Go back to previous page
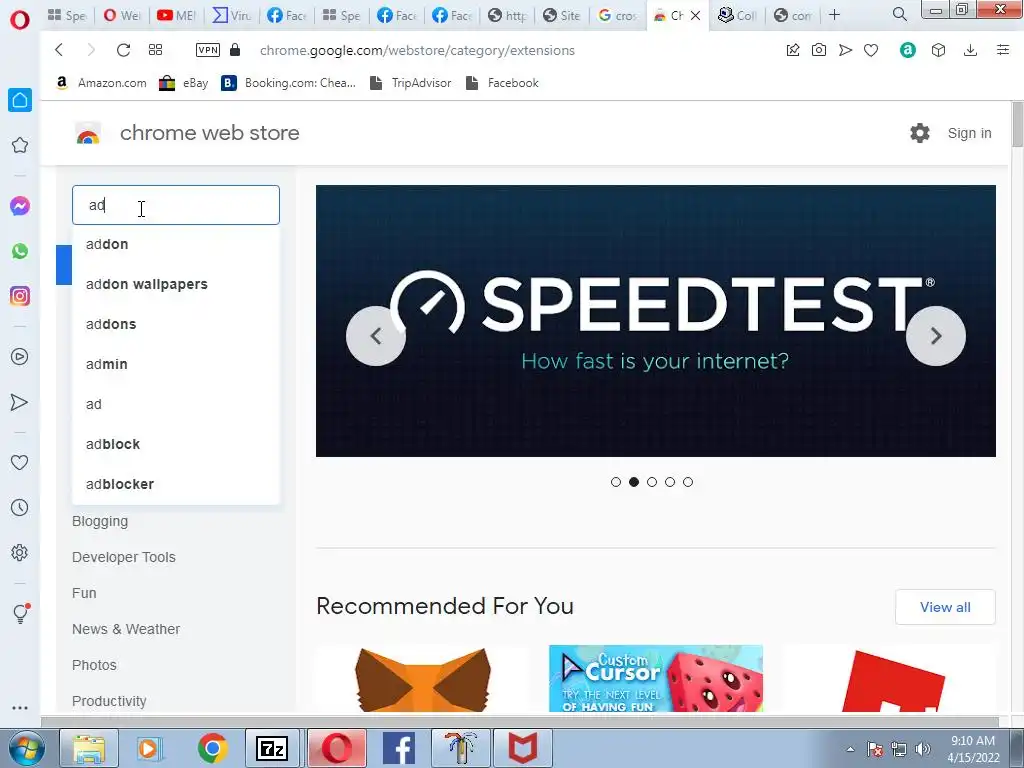 [x=59, y=50]
